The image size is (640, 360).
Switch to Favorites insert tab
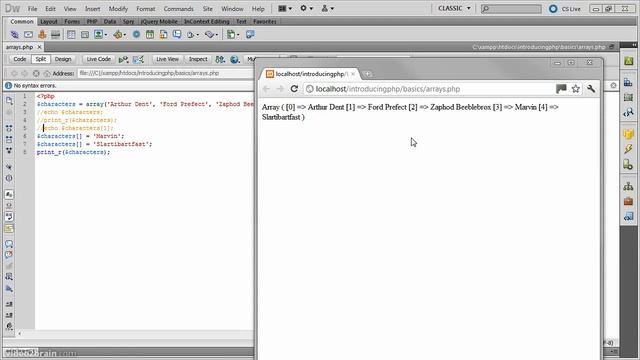coord(264,22)
